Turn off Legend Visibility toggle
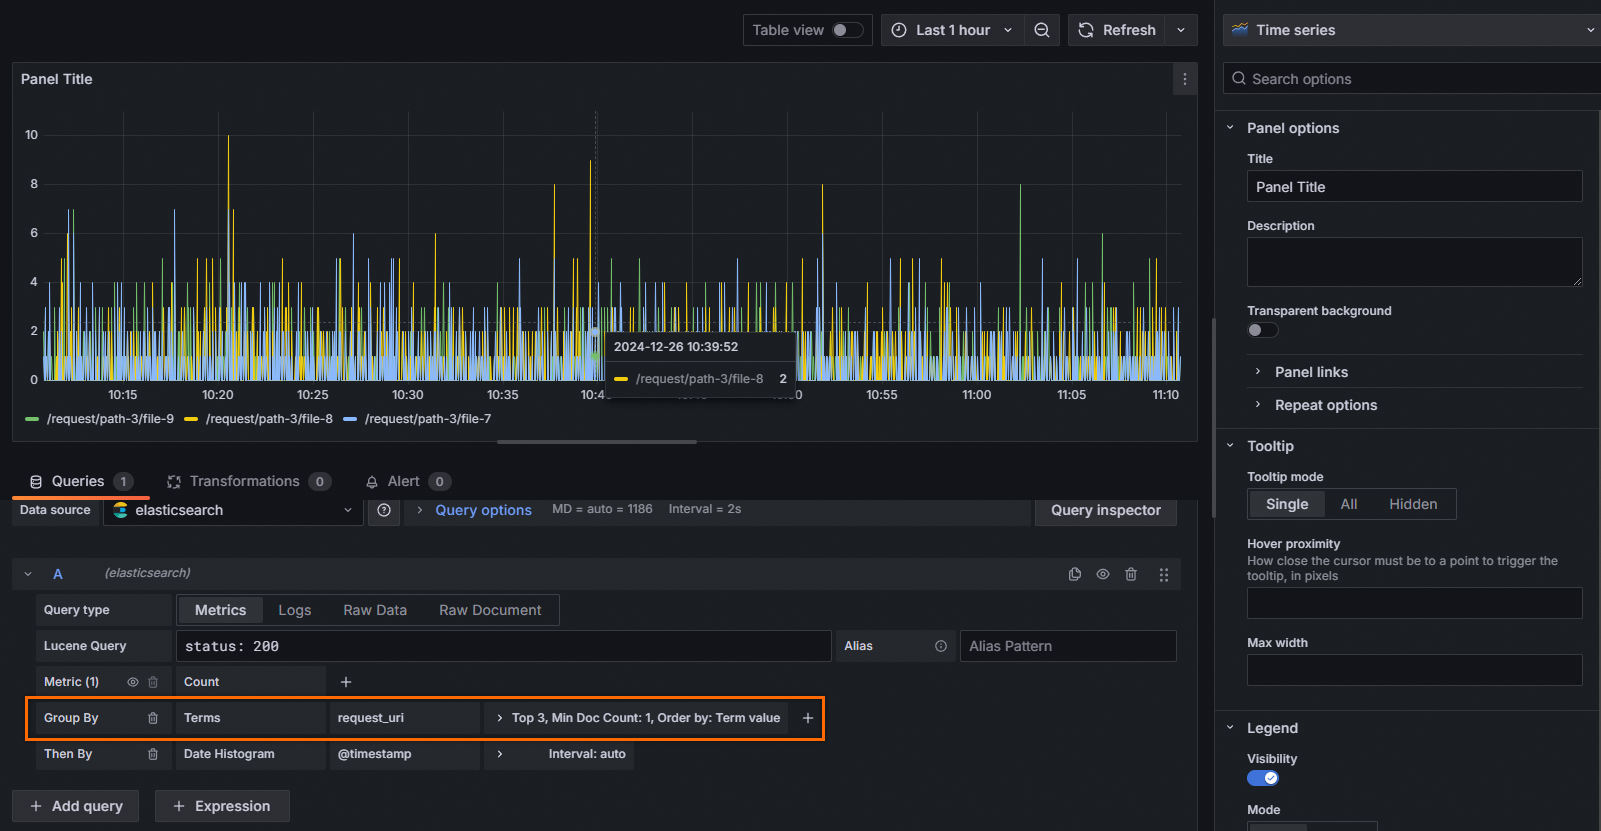1601x831 pixels. (x=1262, y=778)
